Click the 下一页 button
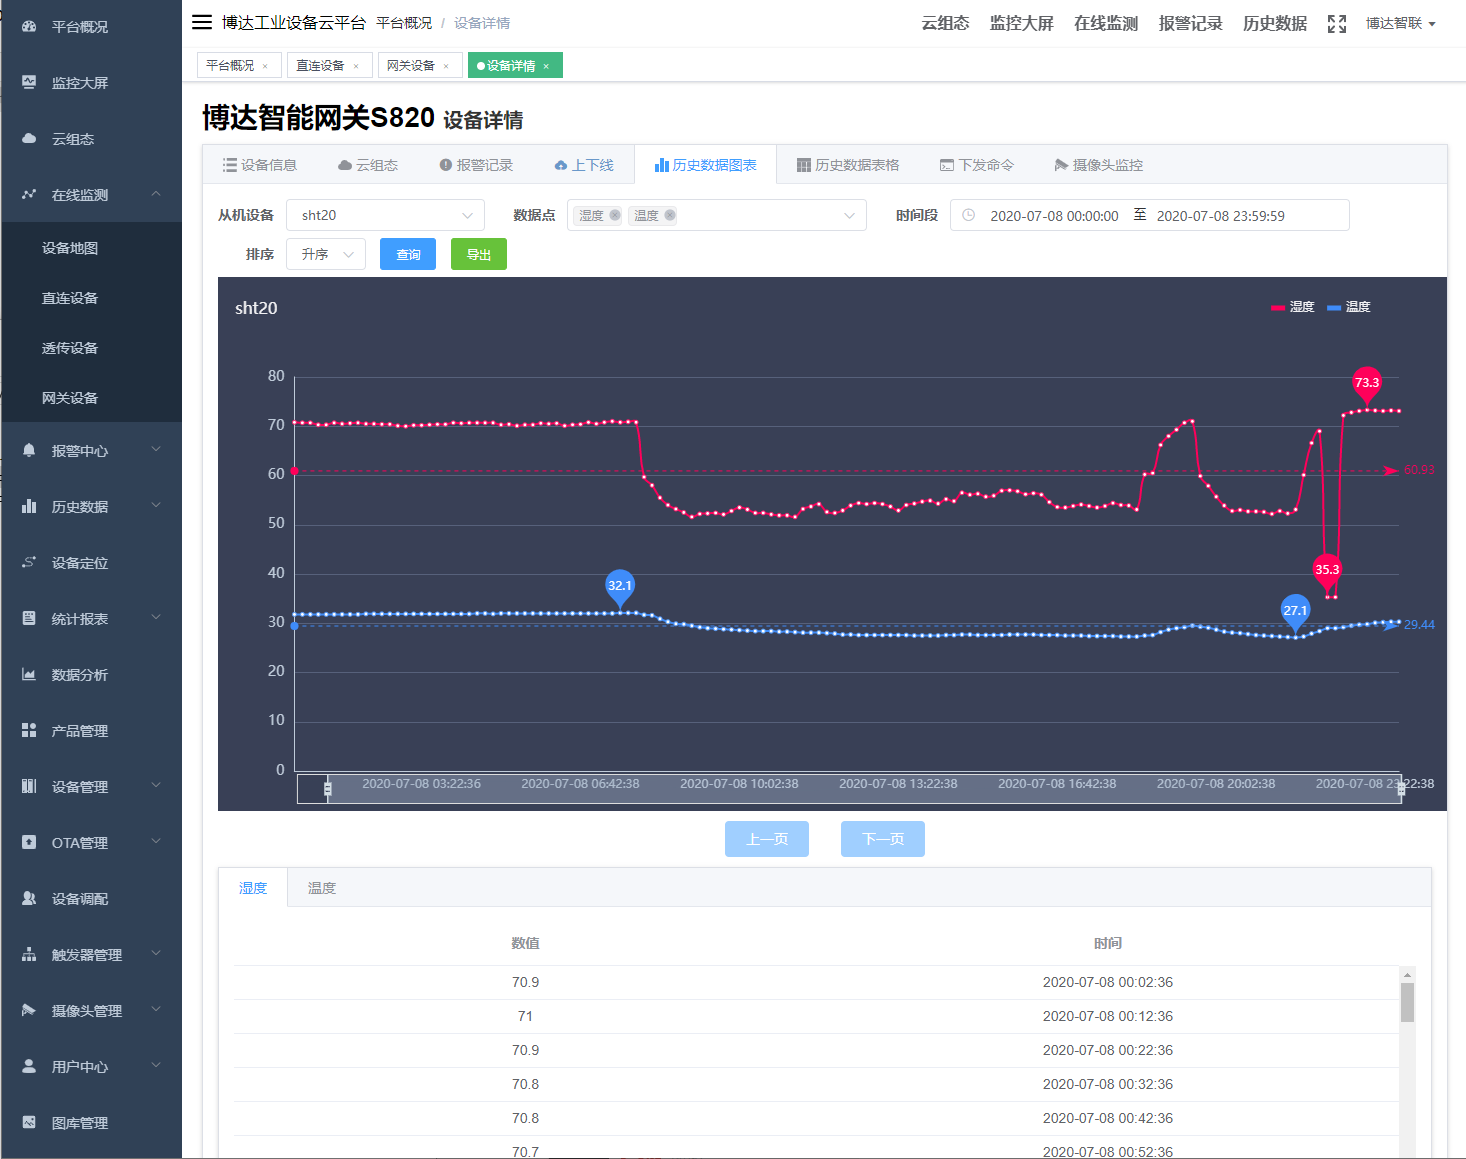 (883, 839)
